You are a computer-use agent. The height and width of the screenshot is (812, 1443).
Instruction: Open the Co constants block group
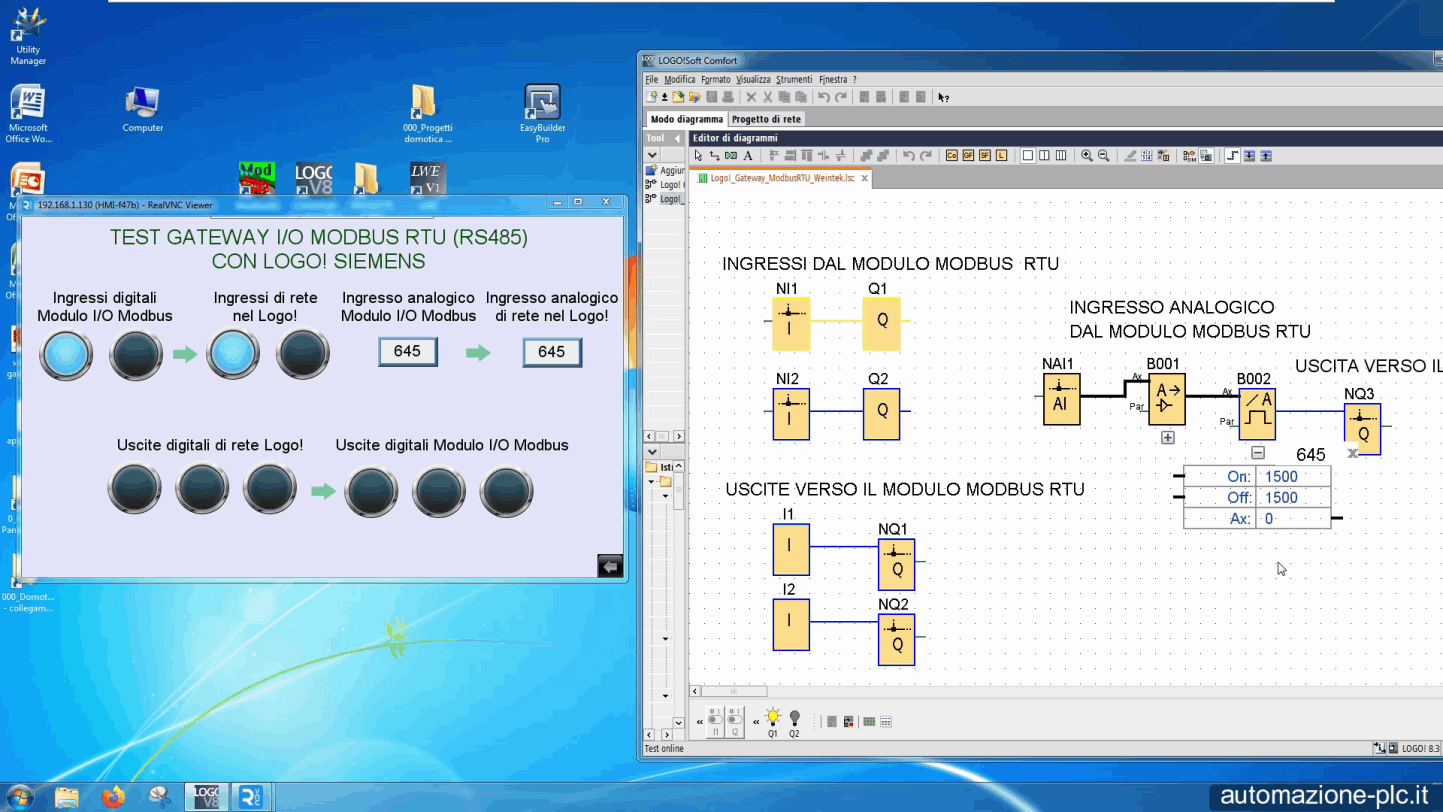click(952, 155)
